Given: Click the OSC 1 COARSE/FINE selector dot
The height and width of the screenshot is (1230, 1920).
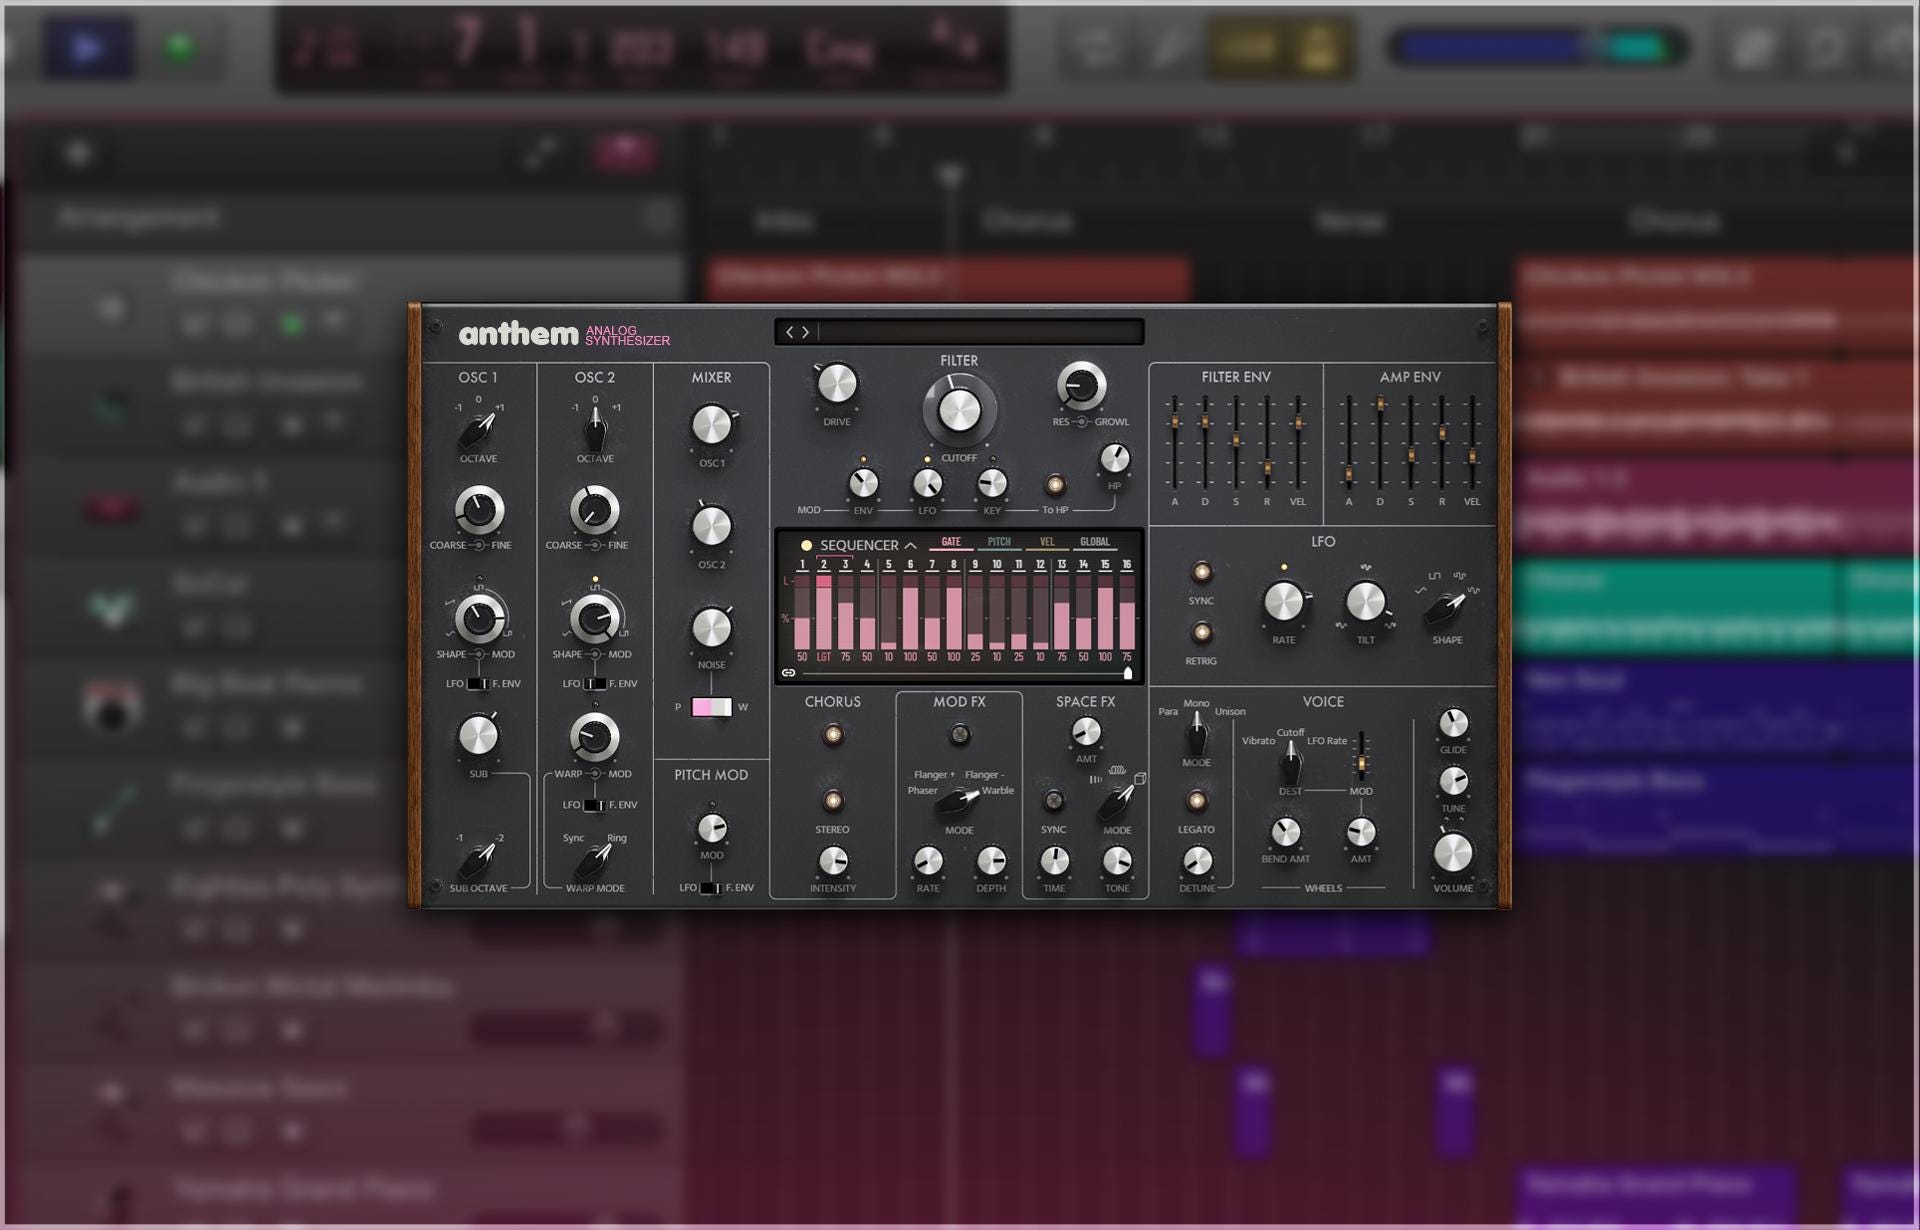Looking at the screenshot, I should pyautogui.click(x=478, y=545).
